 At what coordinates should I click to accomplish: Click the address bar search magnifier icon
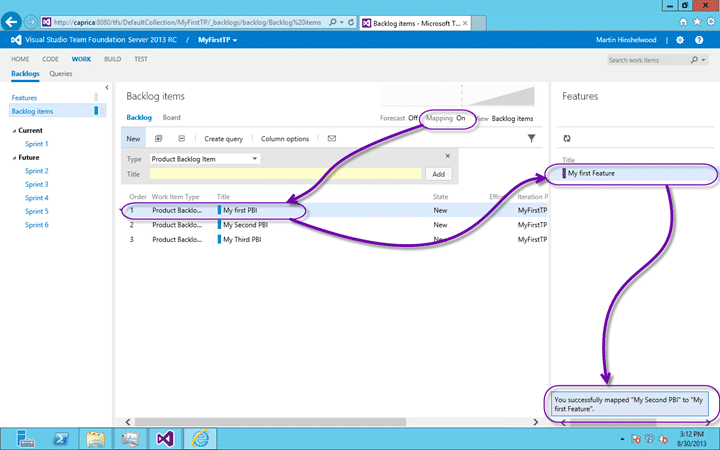pos(333,22)
